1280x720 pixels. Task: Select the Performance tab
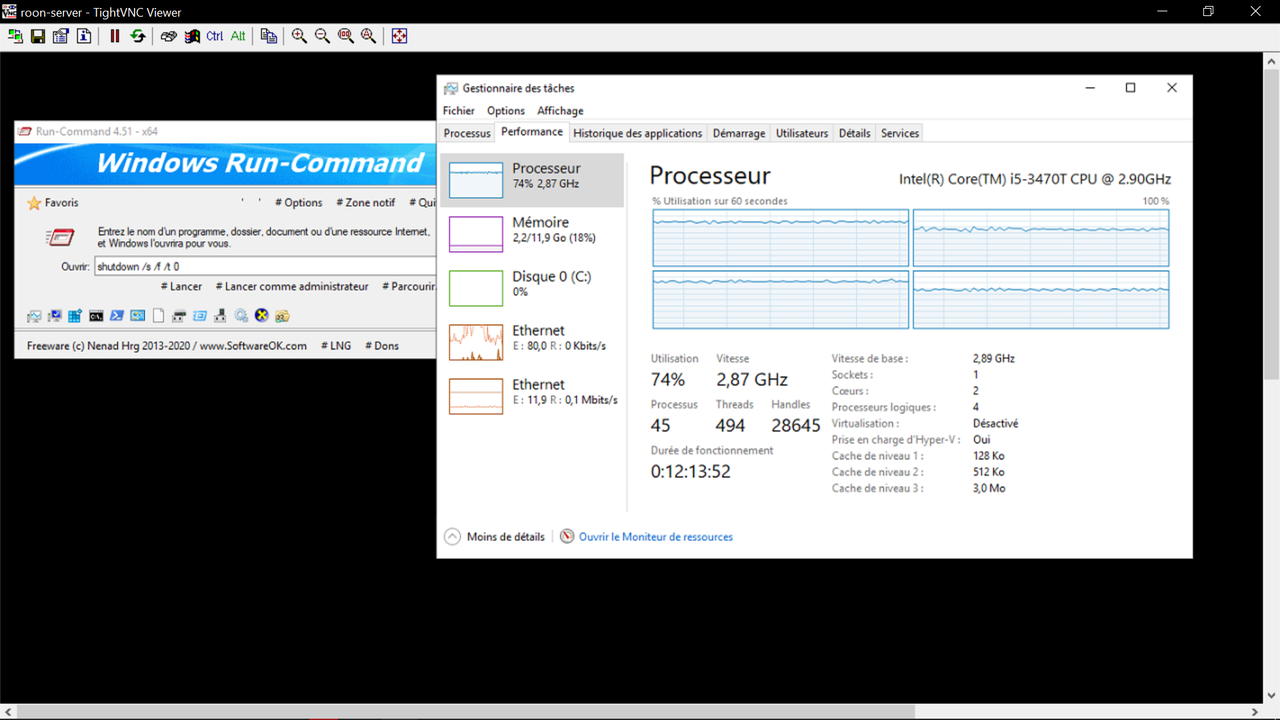(532, 132)
